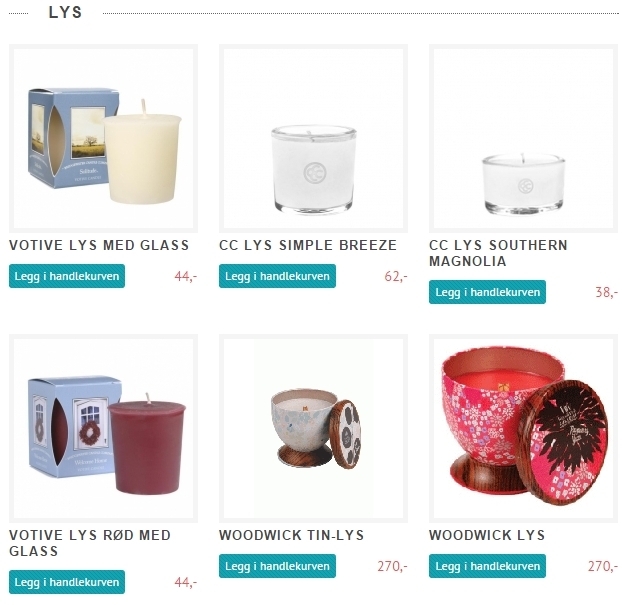
Task: Open the pink Woodwick Lys product image
Action: point(523,428)
